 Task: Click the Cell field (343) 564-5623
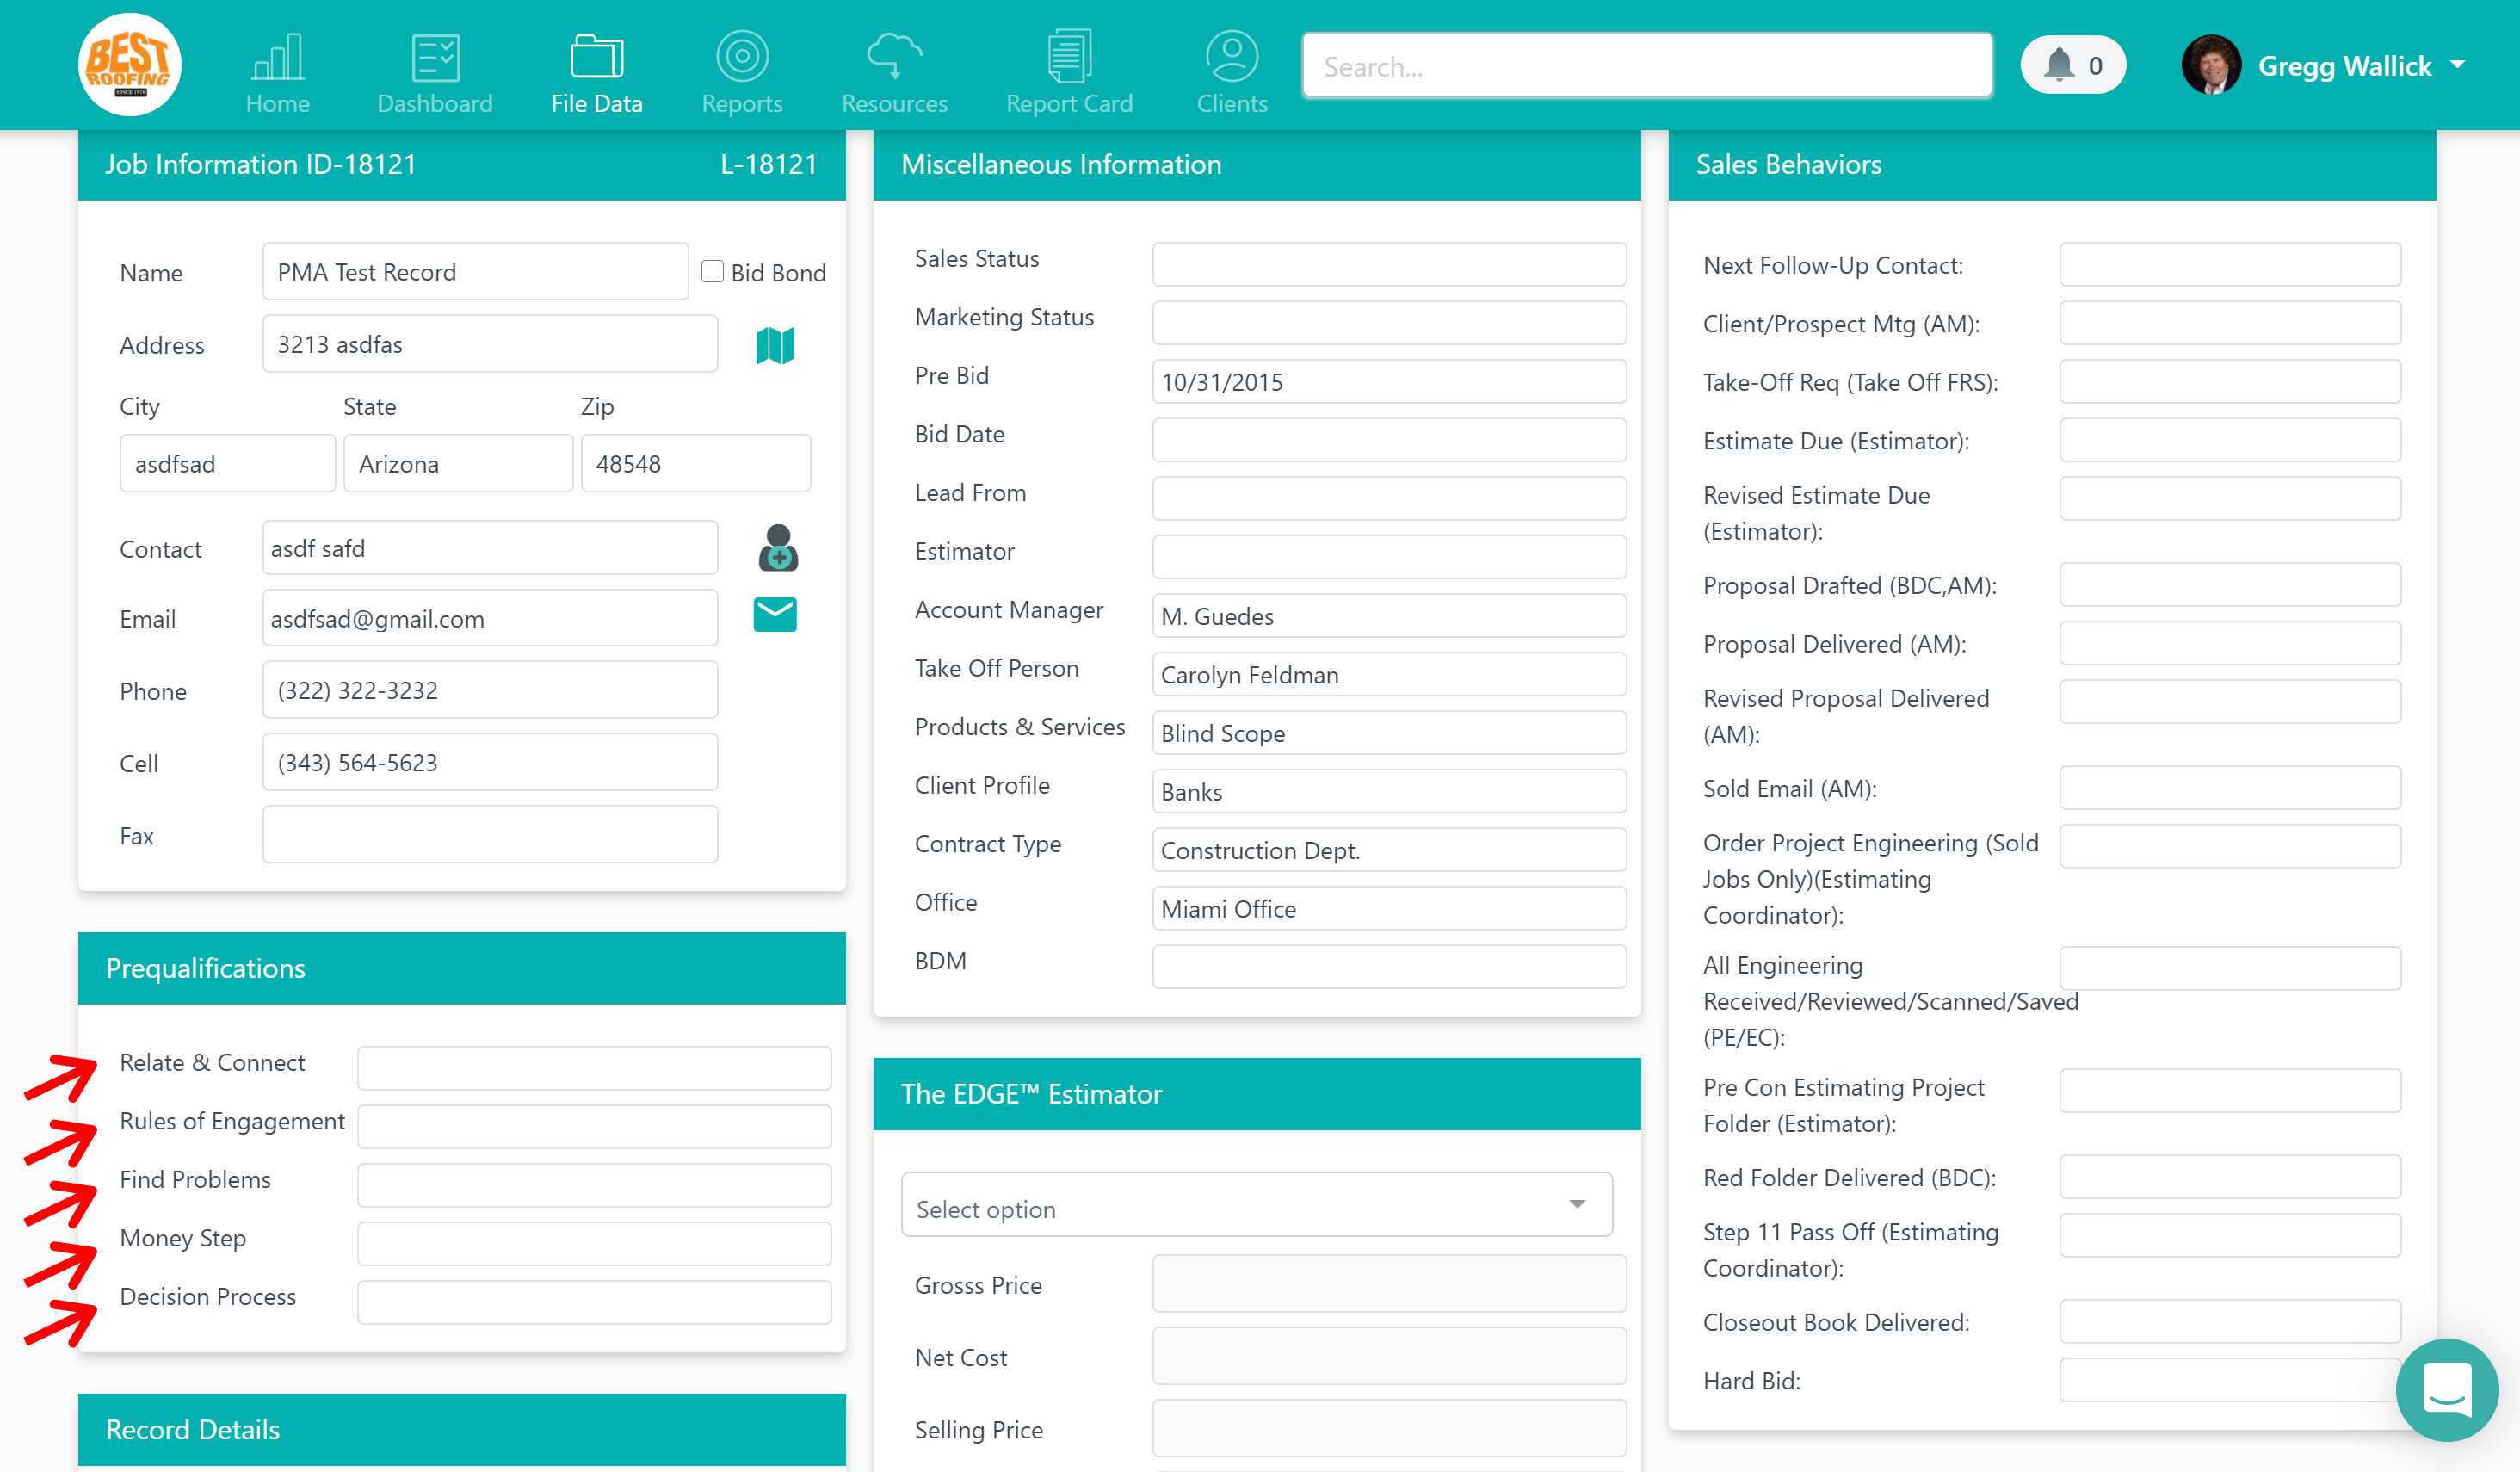point(490,762)
